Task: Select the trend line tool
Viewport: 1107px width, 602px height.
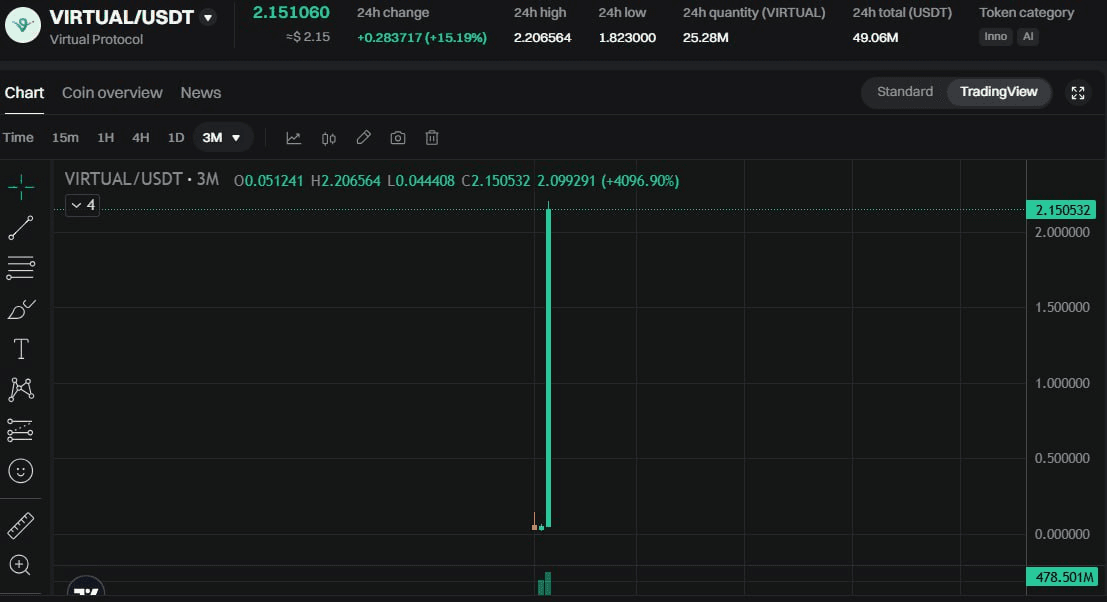Action: coord(20,228)
